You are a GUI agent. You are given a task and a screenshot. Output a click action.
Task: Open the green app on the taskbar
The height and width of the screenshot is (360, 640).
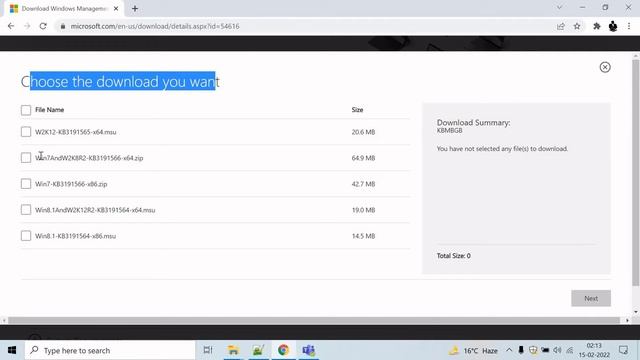coord(258,350)
